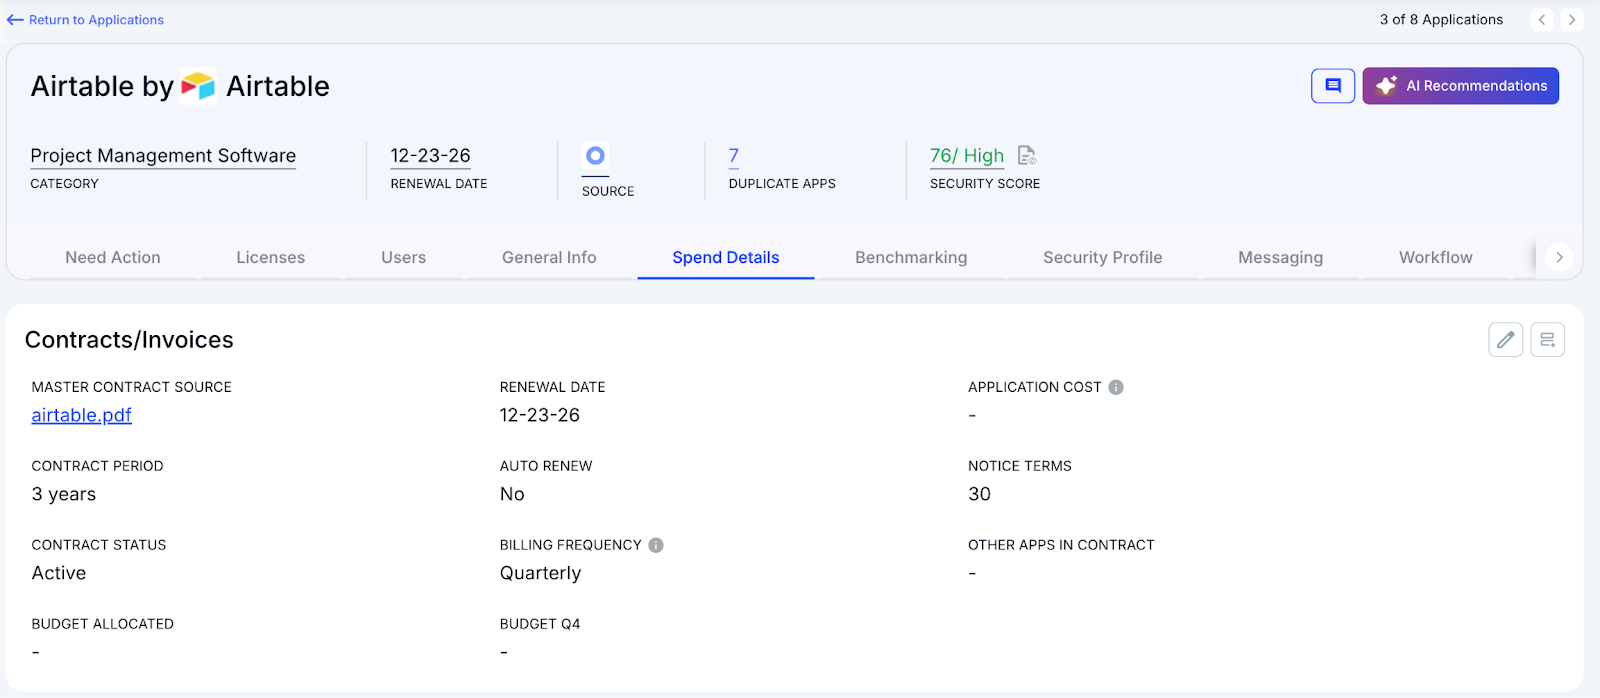This screenshot has width=1600, height=698.
Task: Switch to the Licenses tab
Action: tap(271, 257)
